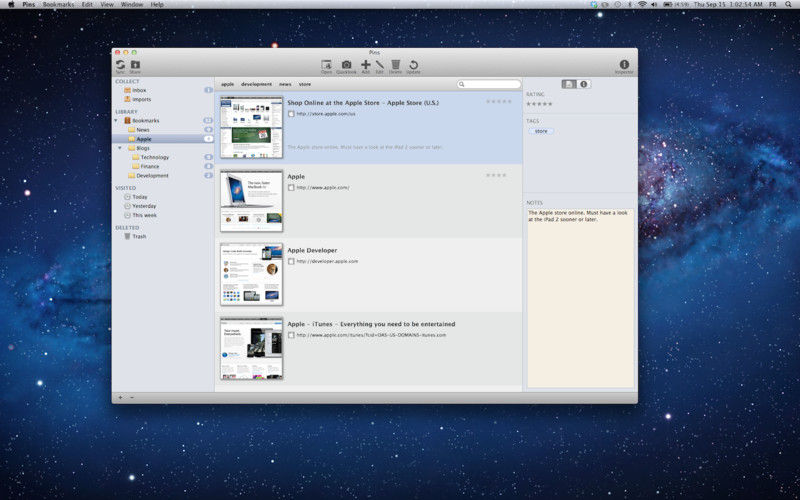800x500 pixels.
Task: Click the Edit pencil icon
Action: click(380, 65)
